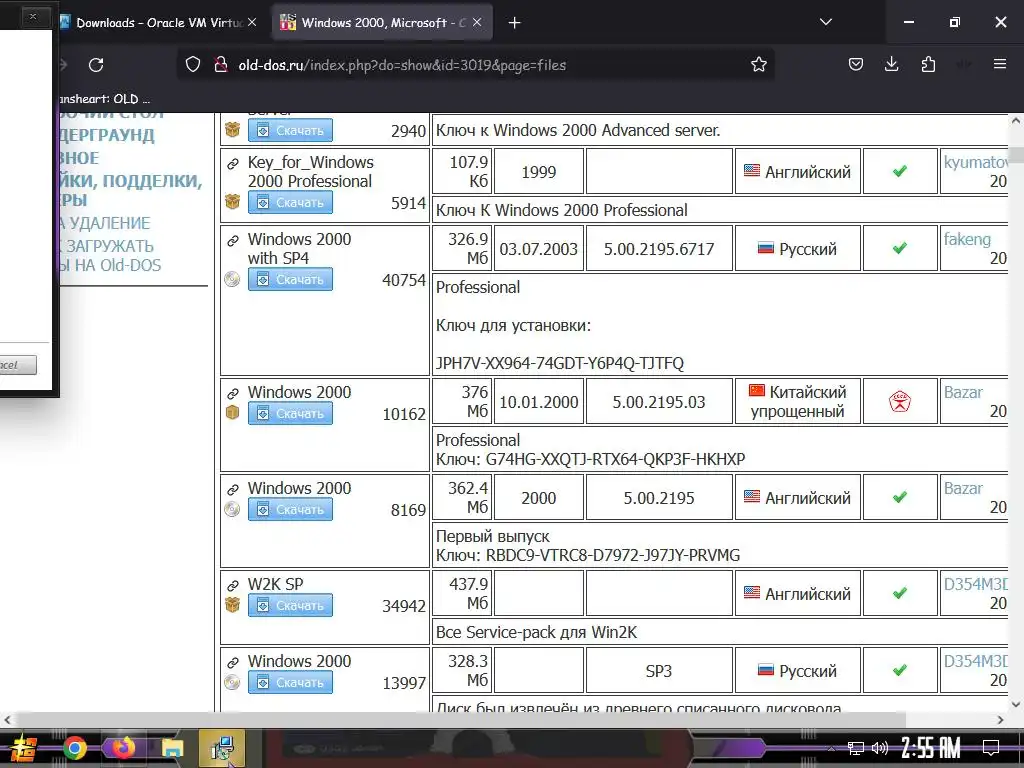Open the taskbar volume icon
Viewport: 1024px width, 768px height.
[880, 748]
